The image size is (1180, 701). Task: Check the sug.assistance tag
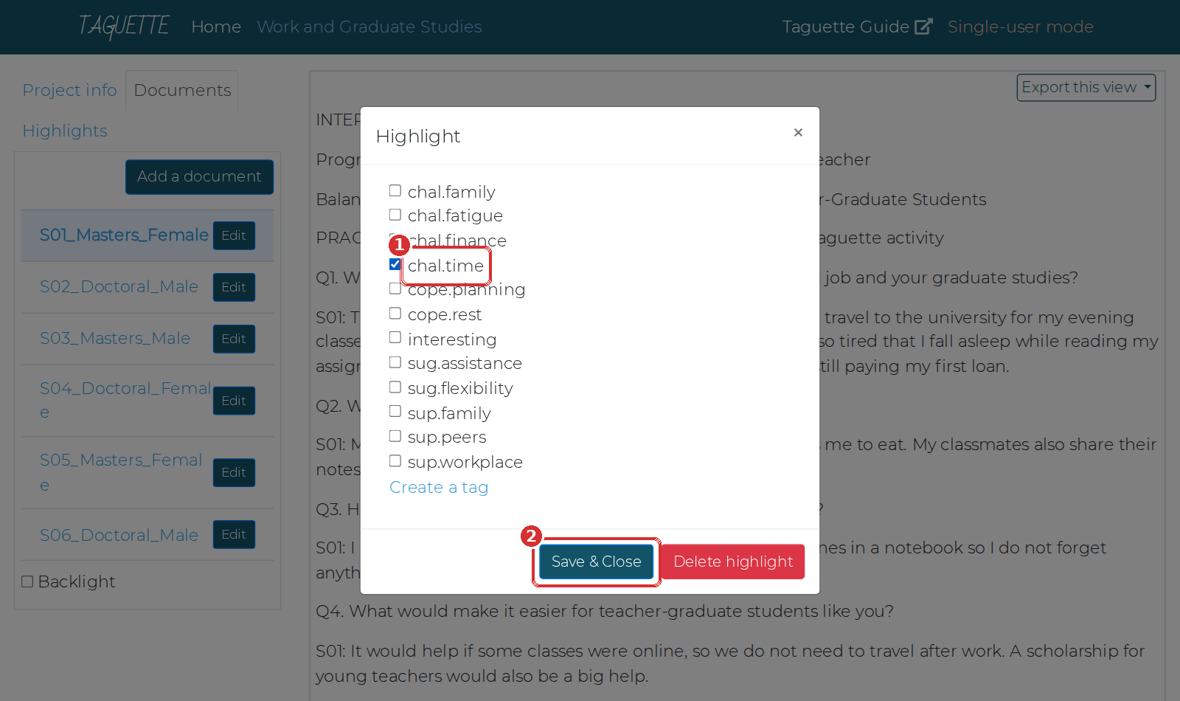[395, 362]
